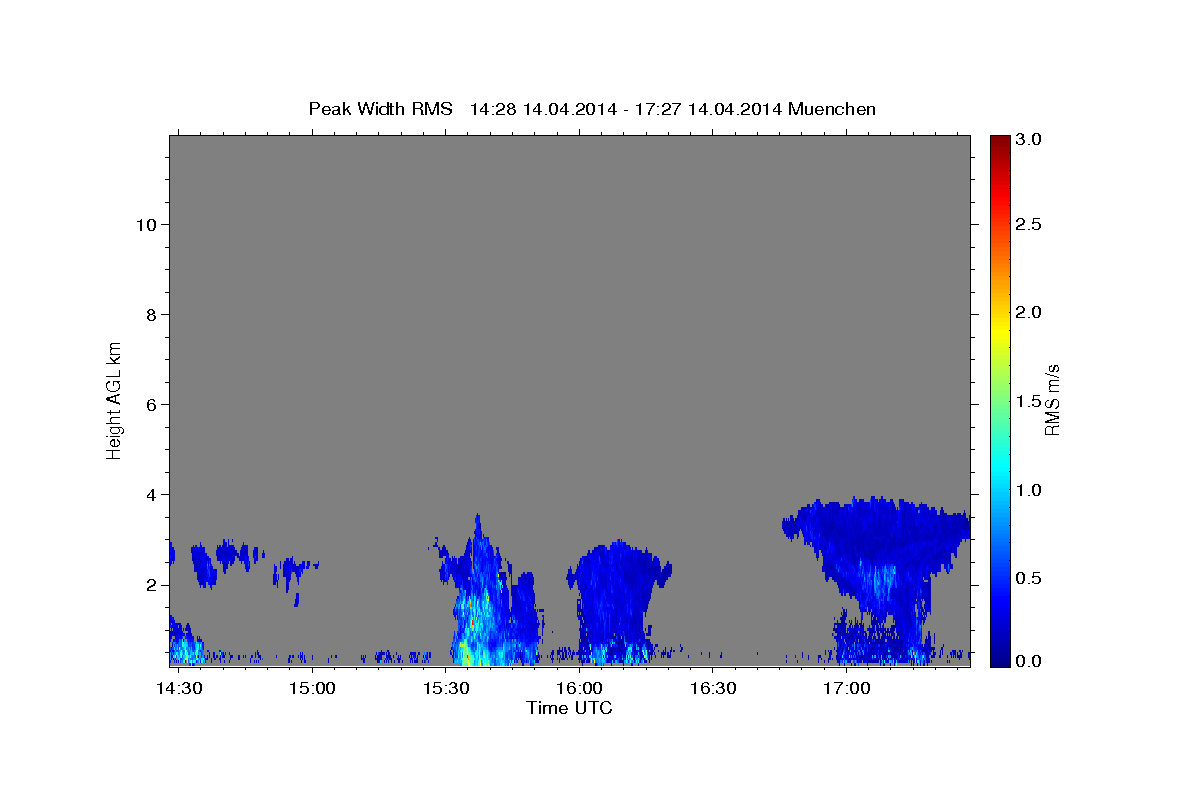Click the 16:30 time tick label
The image size is (1200, 800).
click(x=713, y=689)
